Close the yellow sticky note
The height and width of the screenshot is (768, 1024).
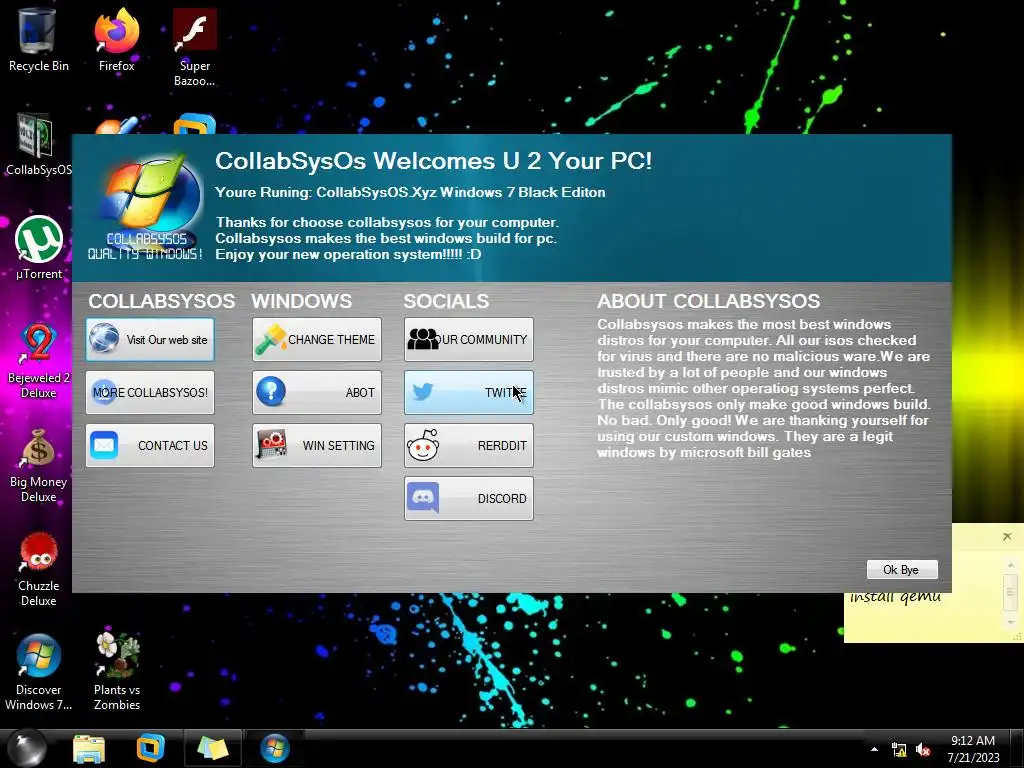1006,536
